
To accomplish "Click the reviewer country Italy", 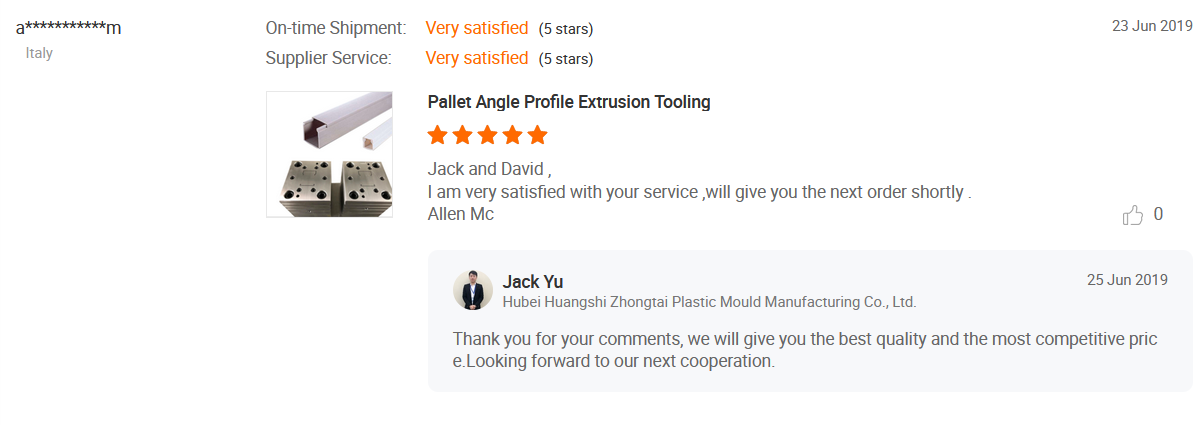I will [39, 53].
